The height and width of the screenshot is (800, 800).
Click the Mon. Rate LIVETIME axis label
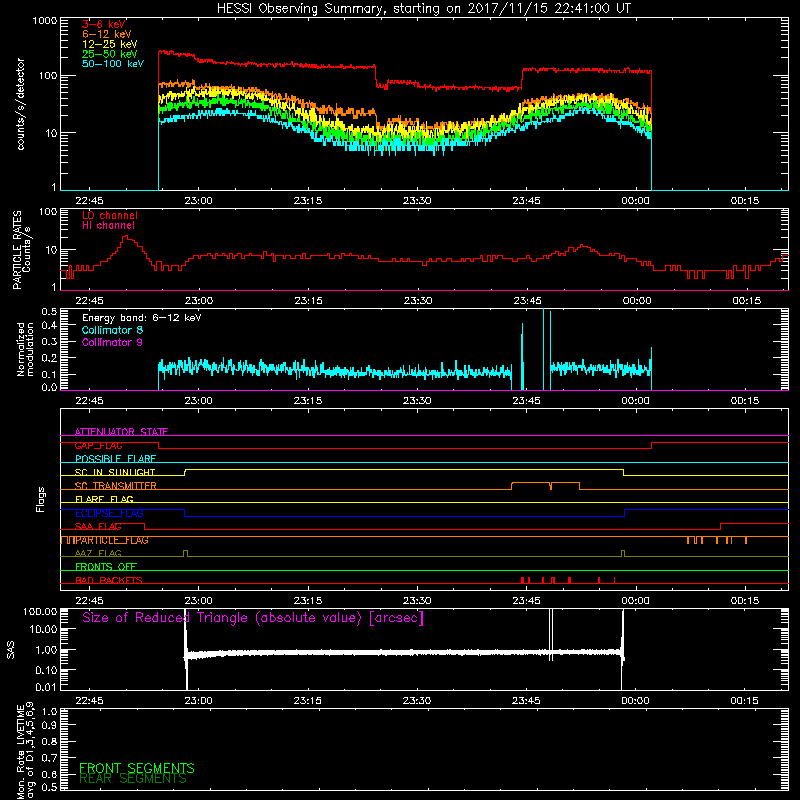click(x=25, y=751)
